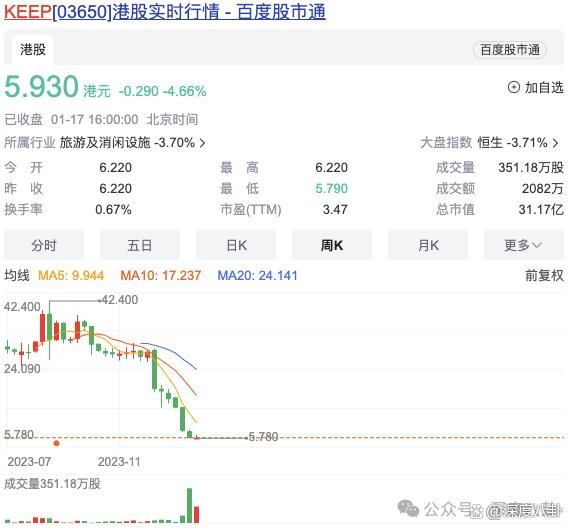Select the 五日 chart tab
The image size is (575, 532).
click(x=140, y=245)
